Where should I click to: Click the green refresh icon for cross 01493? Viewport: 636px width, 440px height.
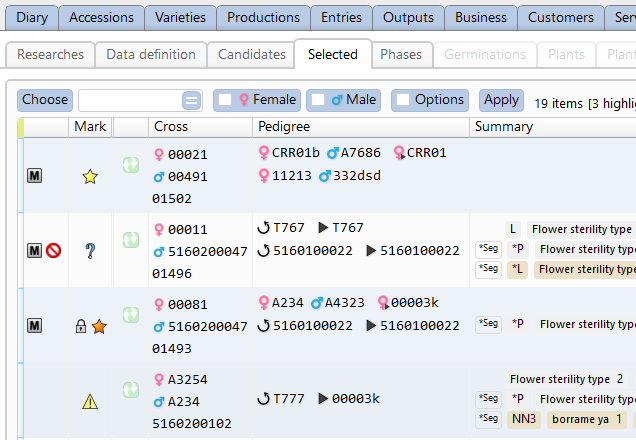tap(130, 315)
